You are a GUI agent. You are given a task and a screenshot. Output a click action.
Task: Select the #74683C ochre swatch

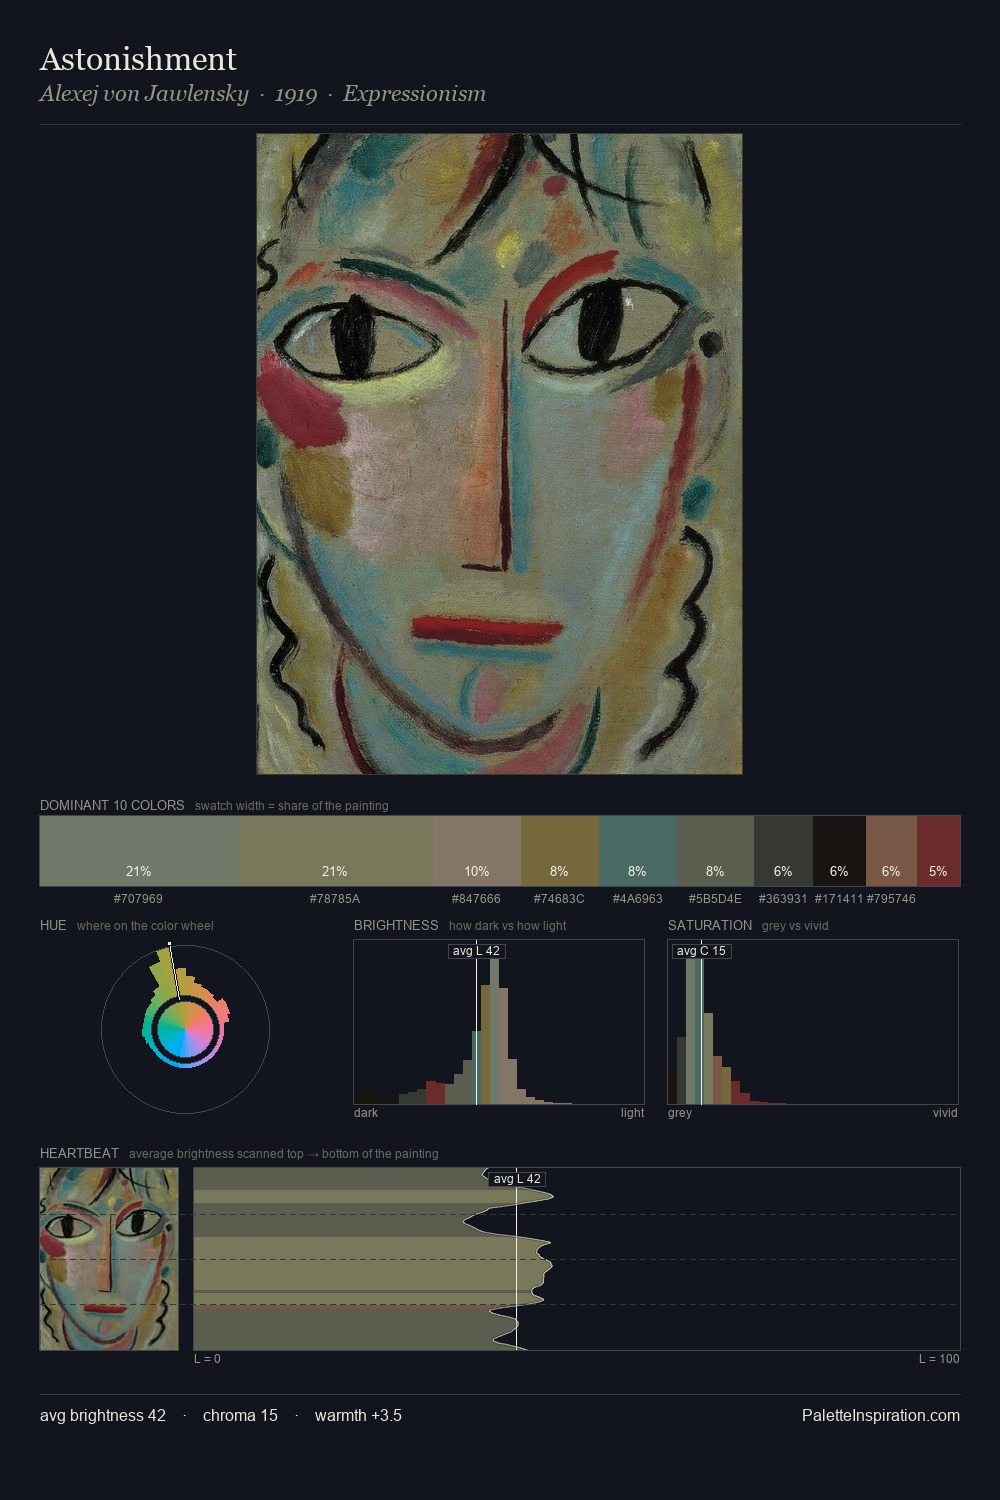(x=559, y=851)
